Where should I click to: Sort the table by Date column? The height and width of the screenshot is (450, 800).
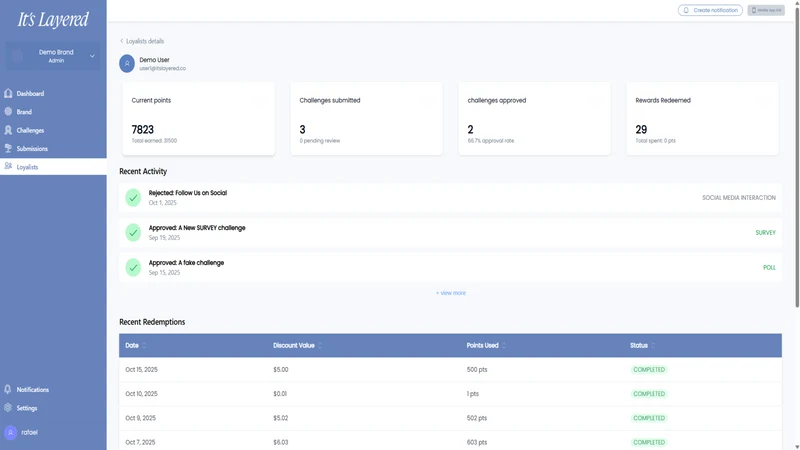tap(144, 345)
